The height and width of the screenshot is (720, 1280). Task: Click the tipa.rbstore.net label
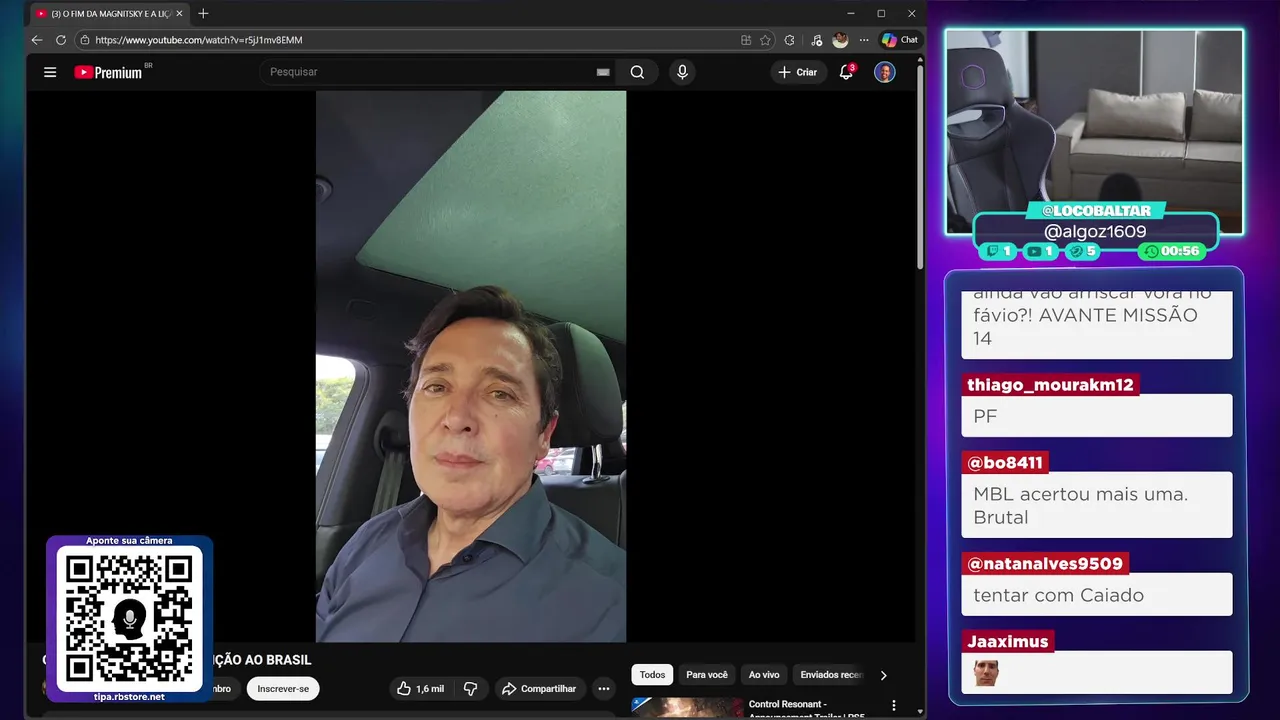[x=129, y=697]
